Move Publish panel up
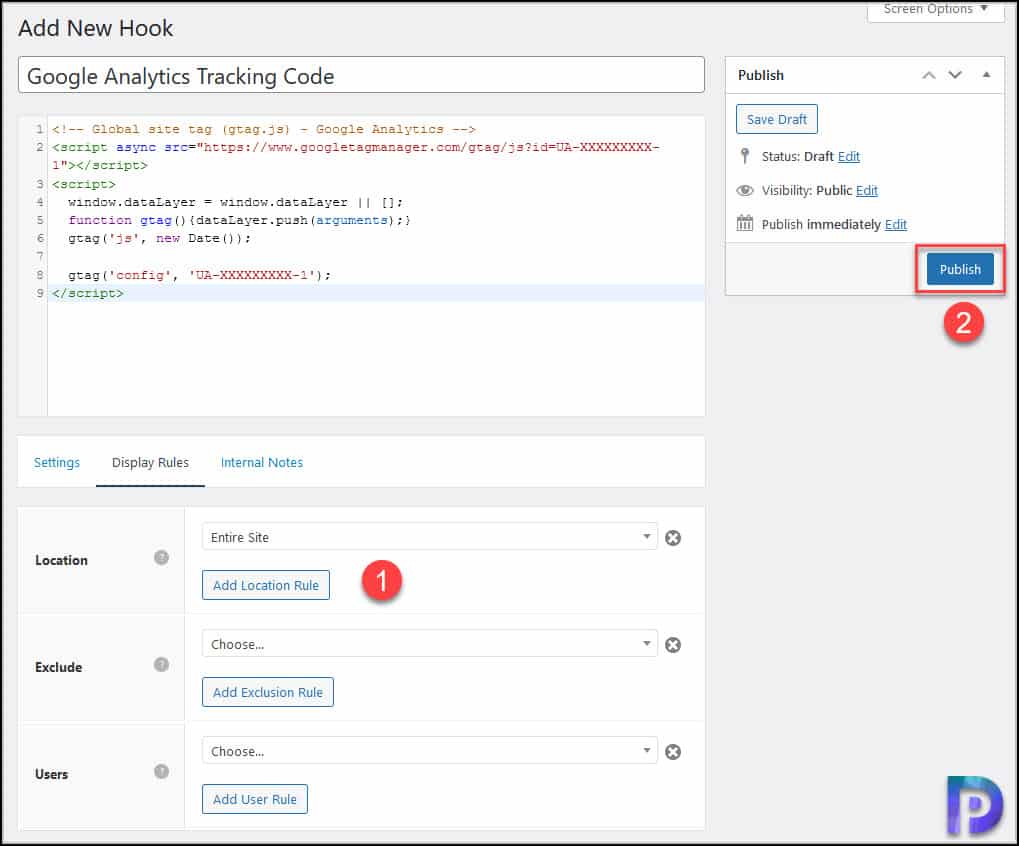 click(929, 75)
